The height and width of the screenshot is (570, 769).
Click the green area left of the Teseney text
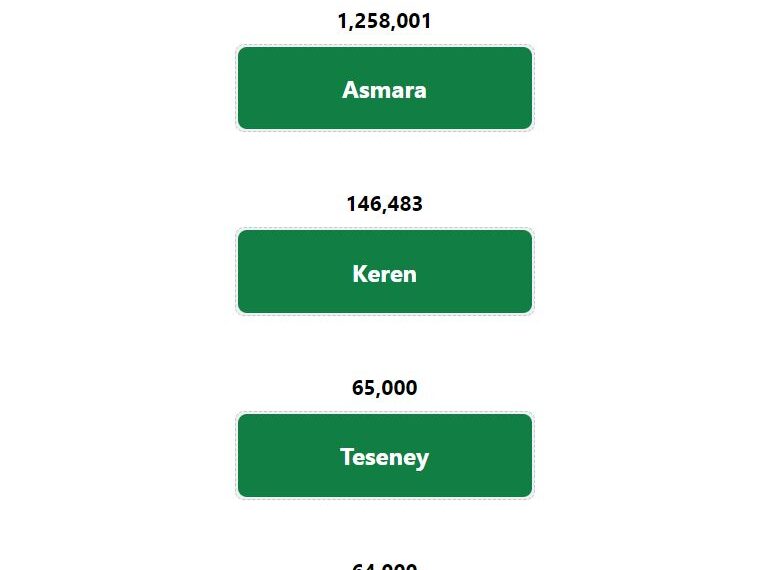[x=288, y=455]
